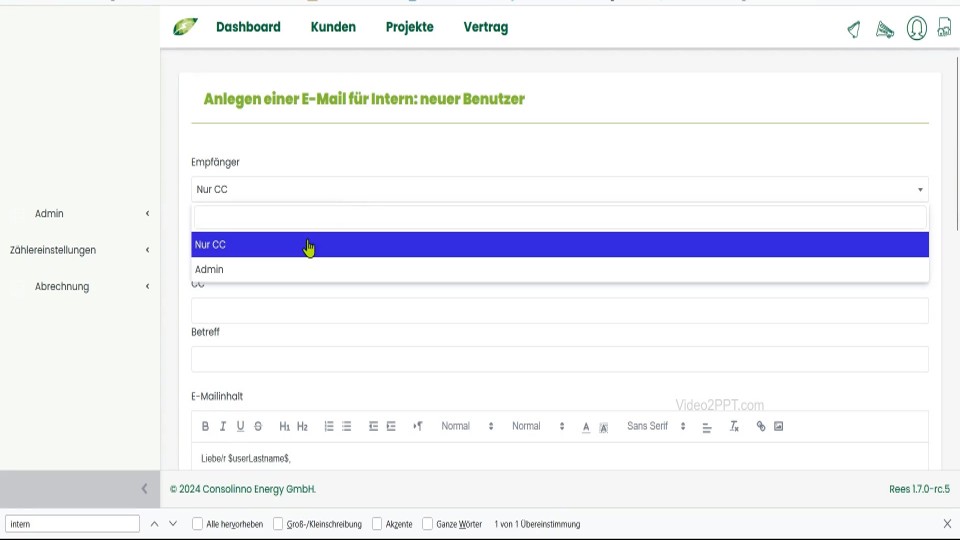Open the Projekte menu

(410, 27)
